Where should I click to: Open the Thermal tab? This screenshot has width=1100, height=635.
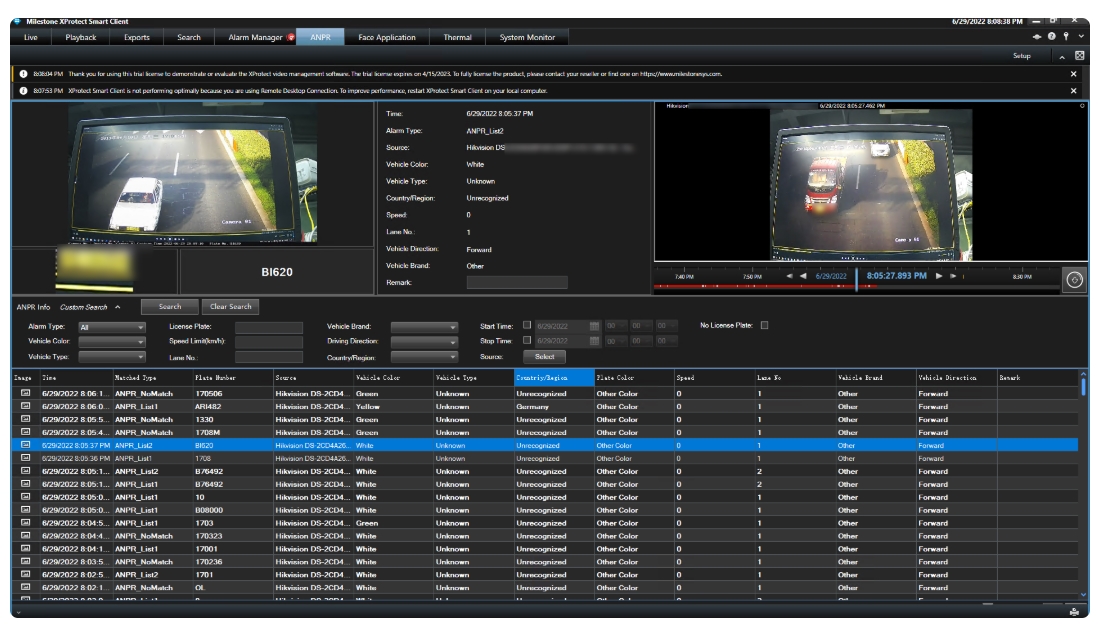click(457, 37)
